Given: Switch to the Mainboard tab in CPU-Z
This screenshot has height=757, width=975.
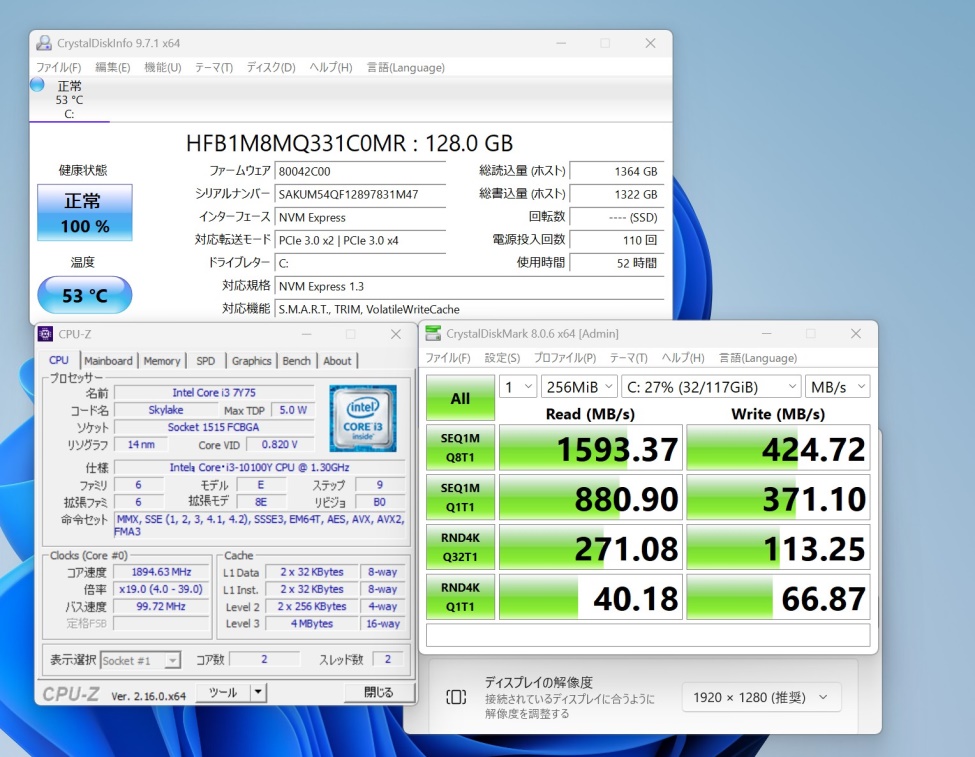Looking at the screenshot, I should coord(108,361).
